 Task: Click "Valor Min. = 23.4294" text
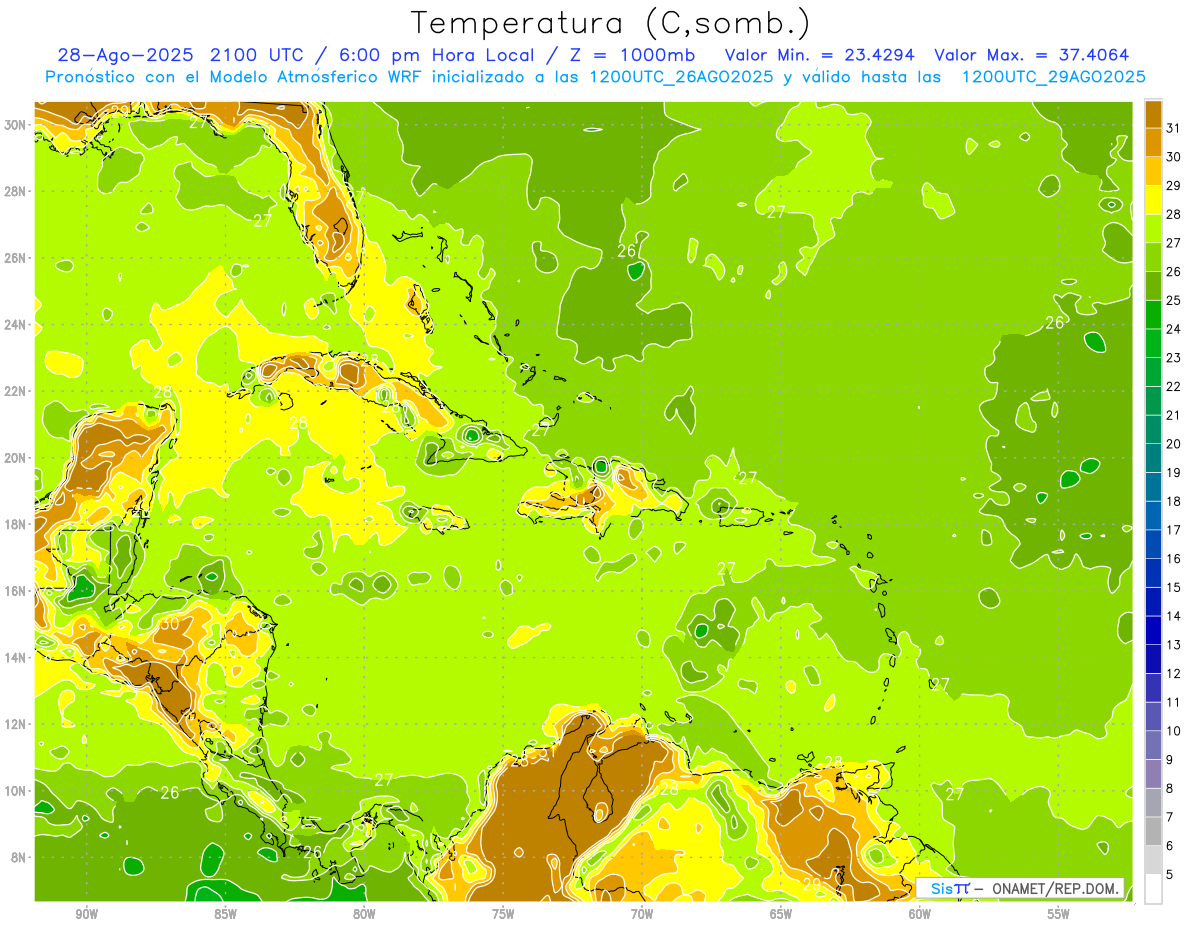click(x=818, y=55)
